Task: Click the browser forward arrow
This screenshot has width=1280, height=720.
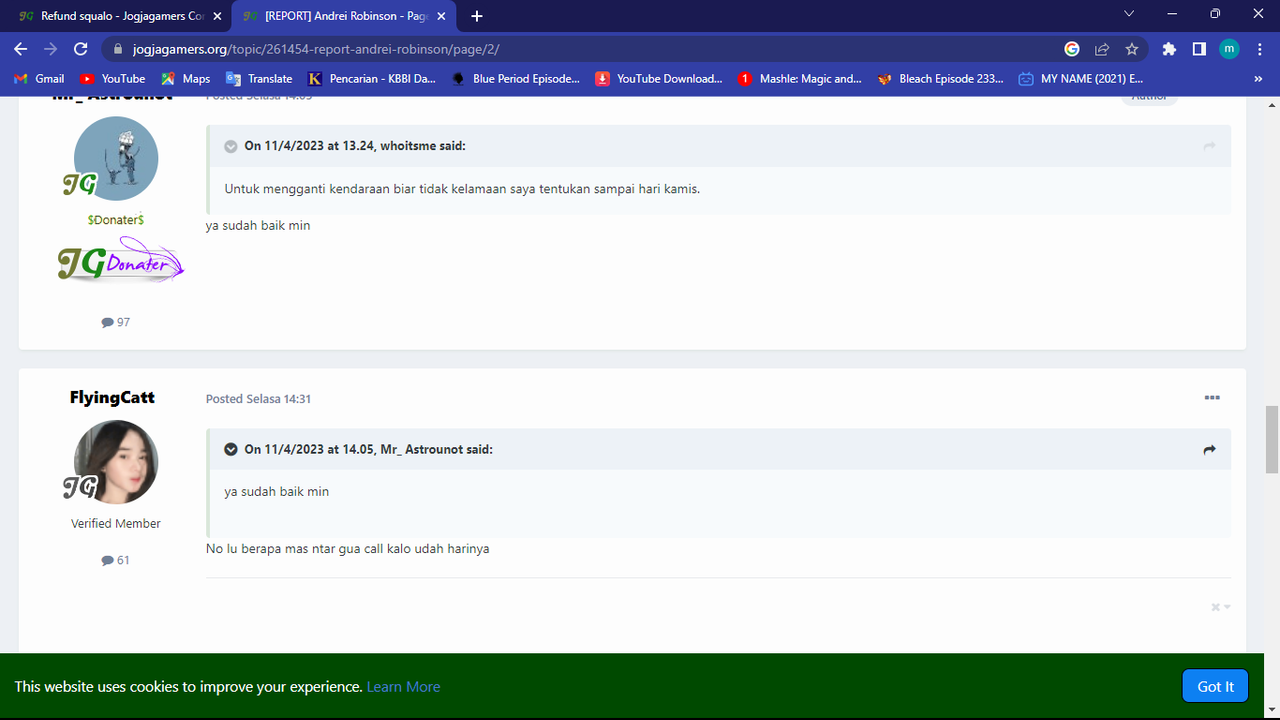Action: (x=51, y=49)
